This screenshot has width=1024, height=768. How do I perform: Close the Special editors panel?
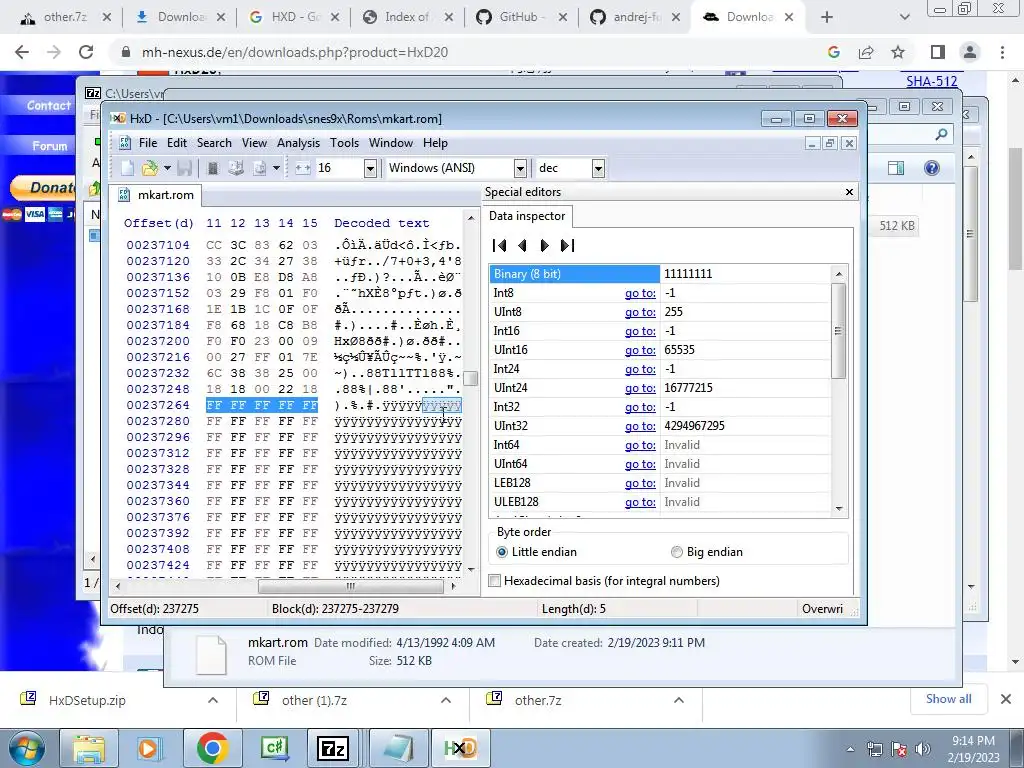pyautogui.click(x=849, y=192)
